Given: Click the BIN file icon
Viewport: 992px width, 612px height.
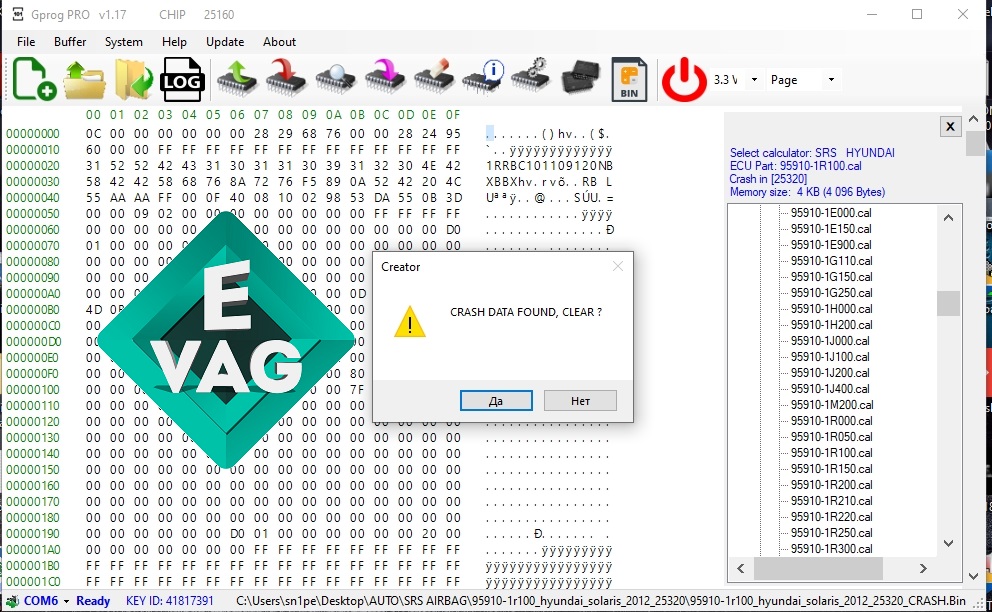Looking at the screenshot, I should pyautogui.click(x=629, y=79).
